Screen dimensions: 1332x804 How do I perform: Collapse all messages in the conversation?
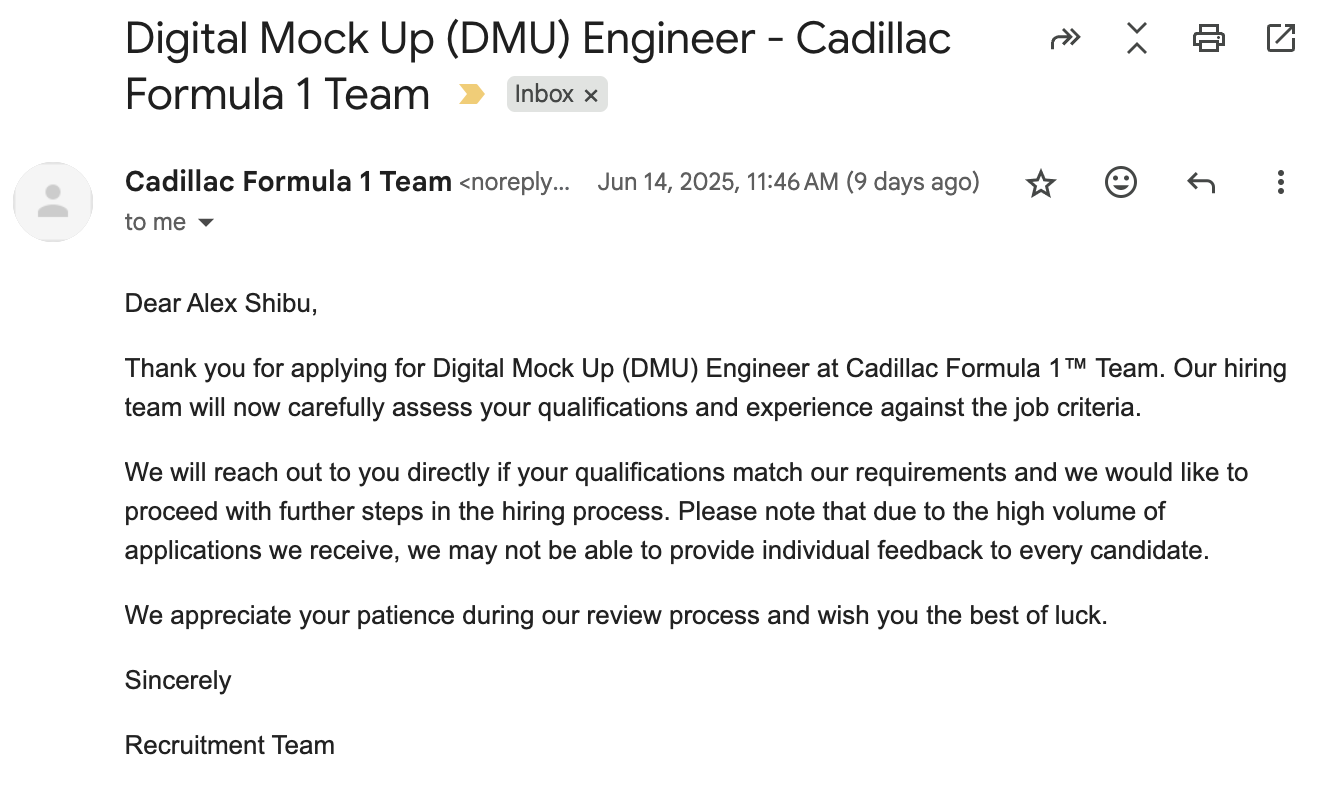pos(1136,39)
